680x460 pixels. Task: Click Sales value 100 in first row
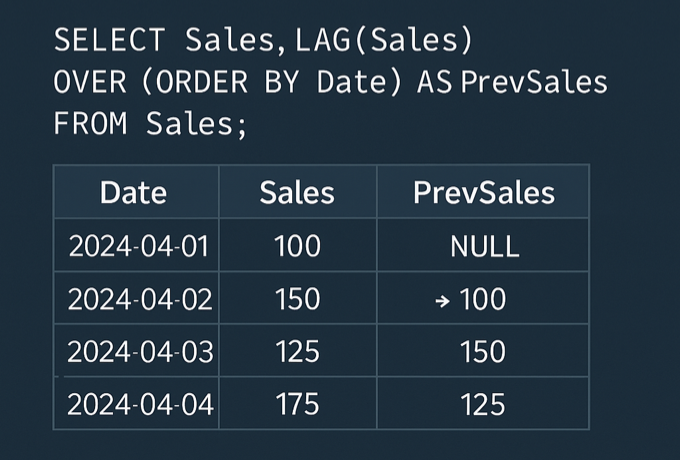tap(298, 246)
